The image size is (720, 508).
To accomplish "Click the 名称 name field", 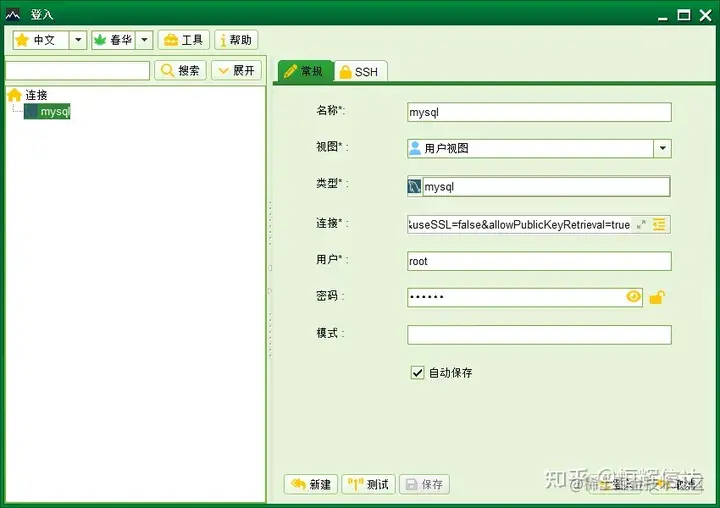I will coord(539,112).
